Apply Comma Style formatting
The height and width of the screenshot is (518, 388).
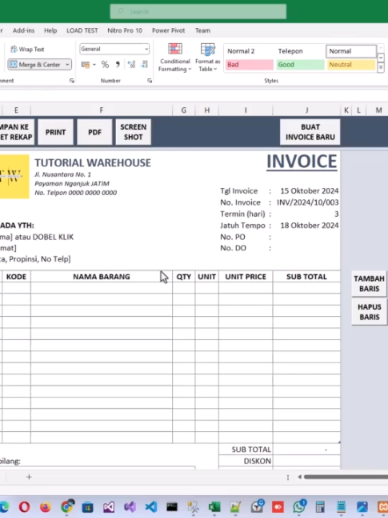[x=117, y=64]
